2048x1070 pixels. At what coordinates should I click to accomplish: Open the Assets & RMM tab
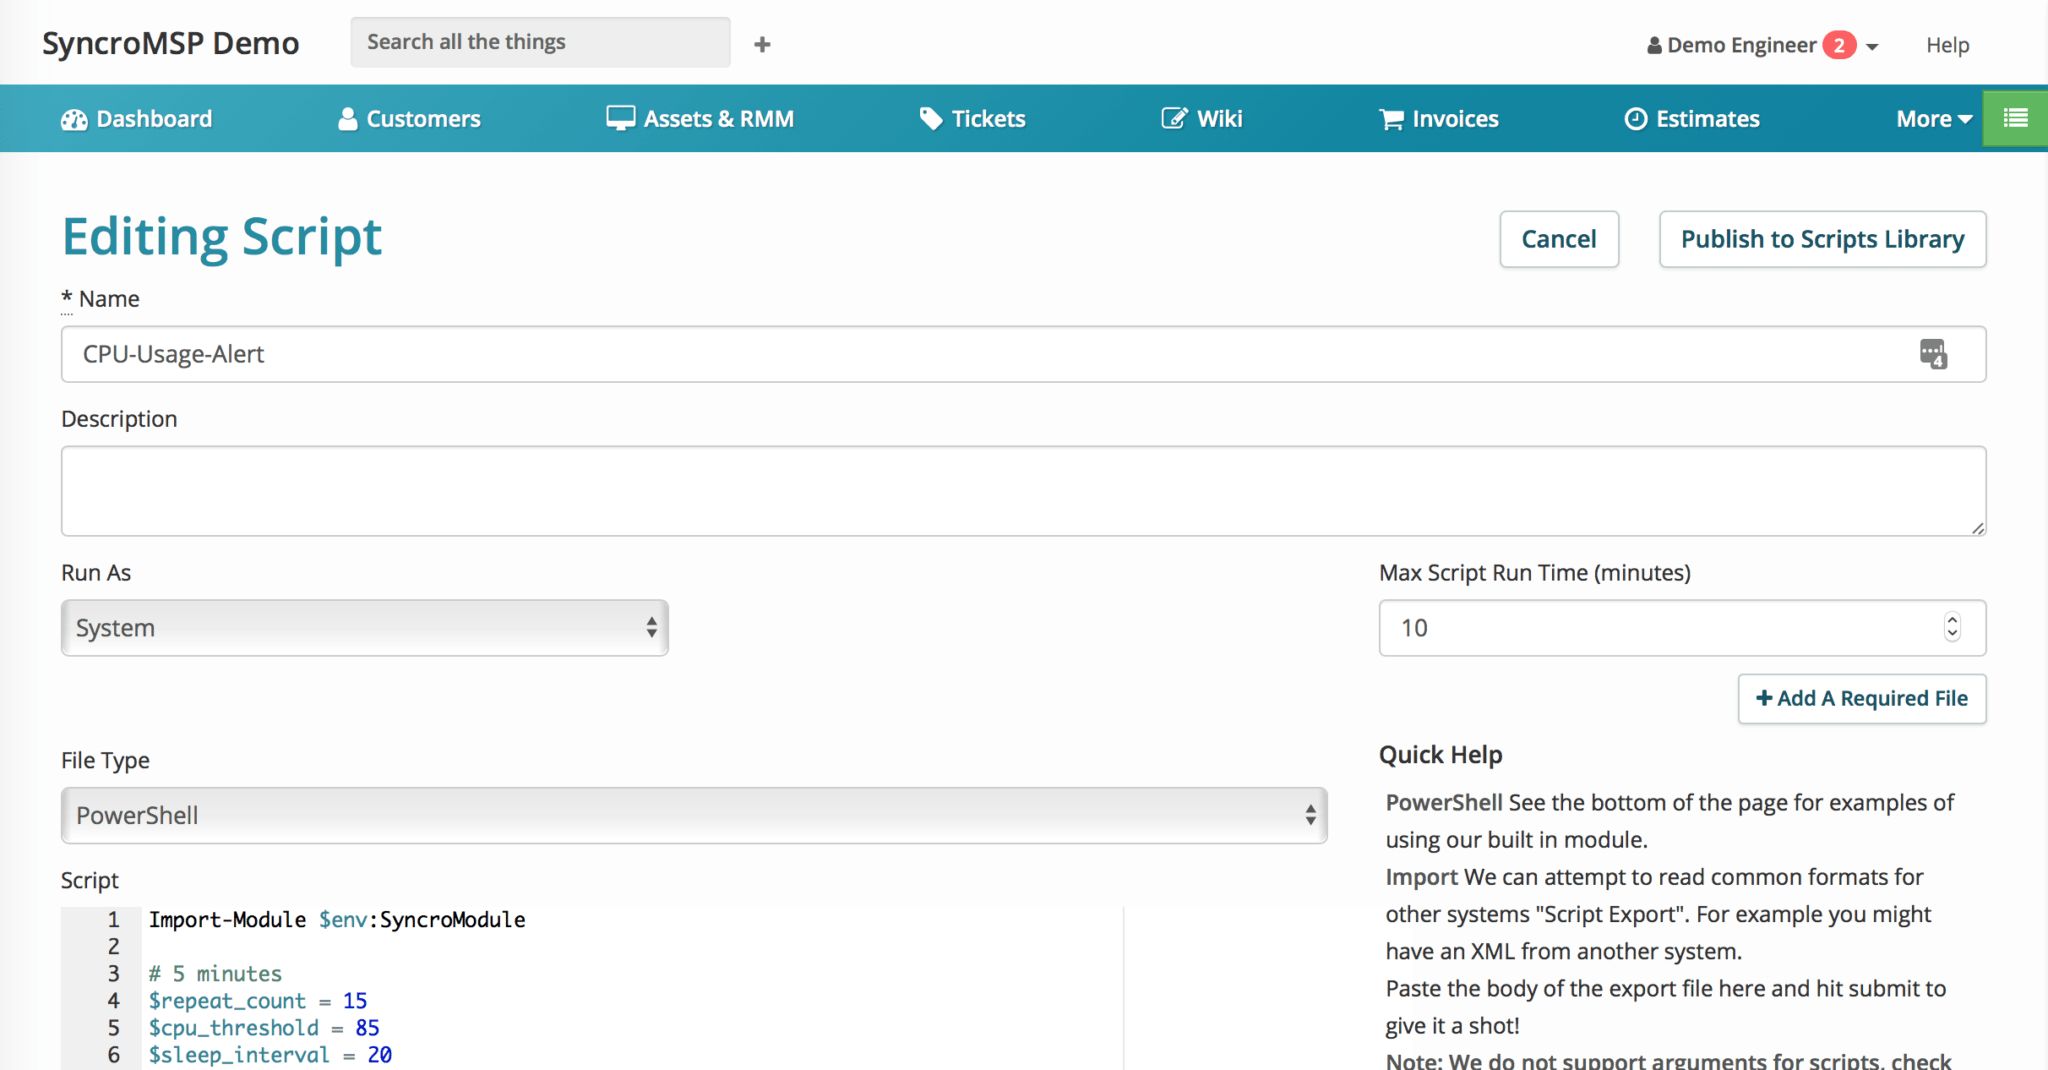[x=700, y=119]
